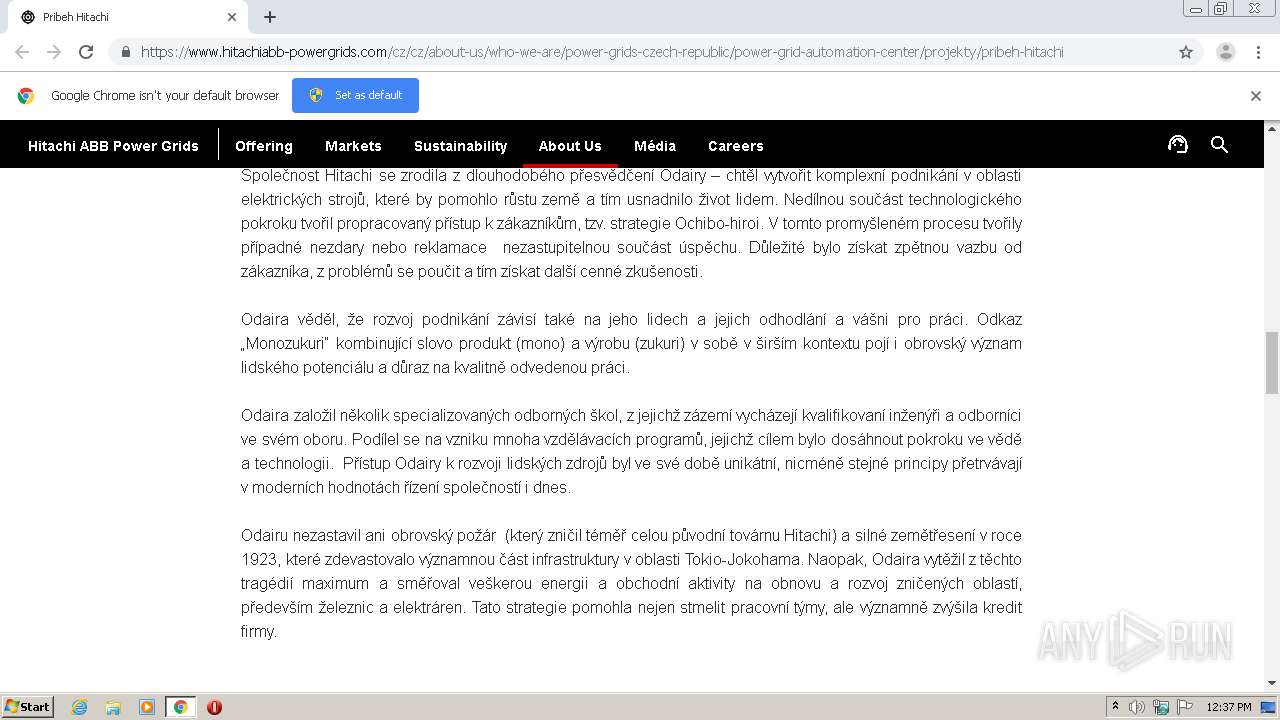This screenshot has height=720, width=1280.
Task: Open the Chrome three-dot menu
Action: click(1258, 52)
